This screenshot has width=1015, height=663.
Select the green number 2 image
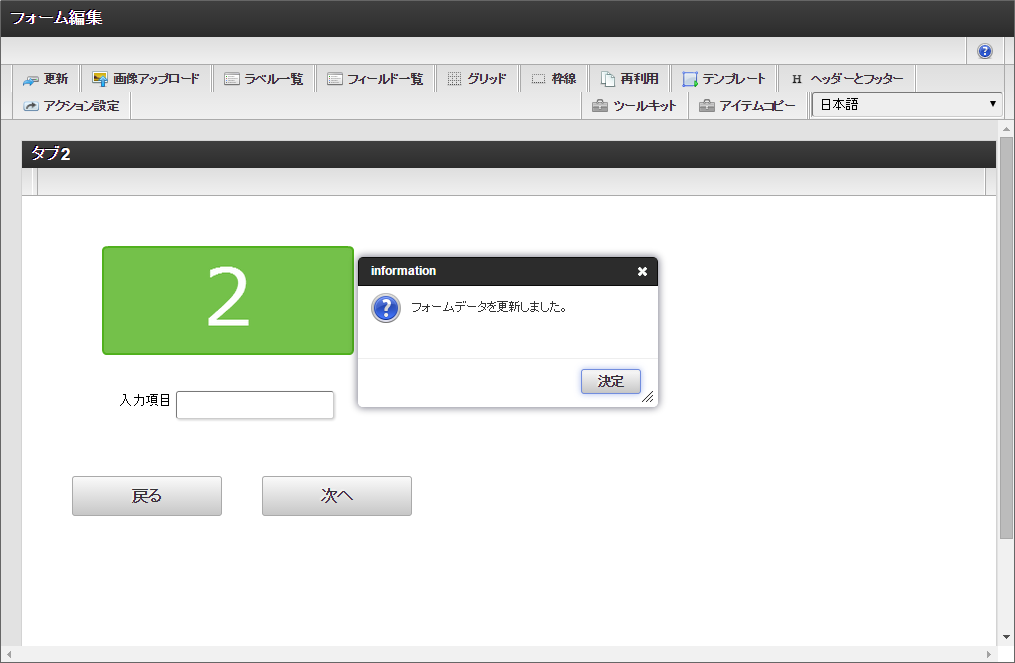click(228, 300)
